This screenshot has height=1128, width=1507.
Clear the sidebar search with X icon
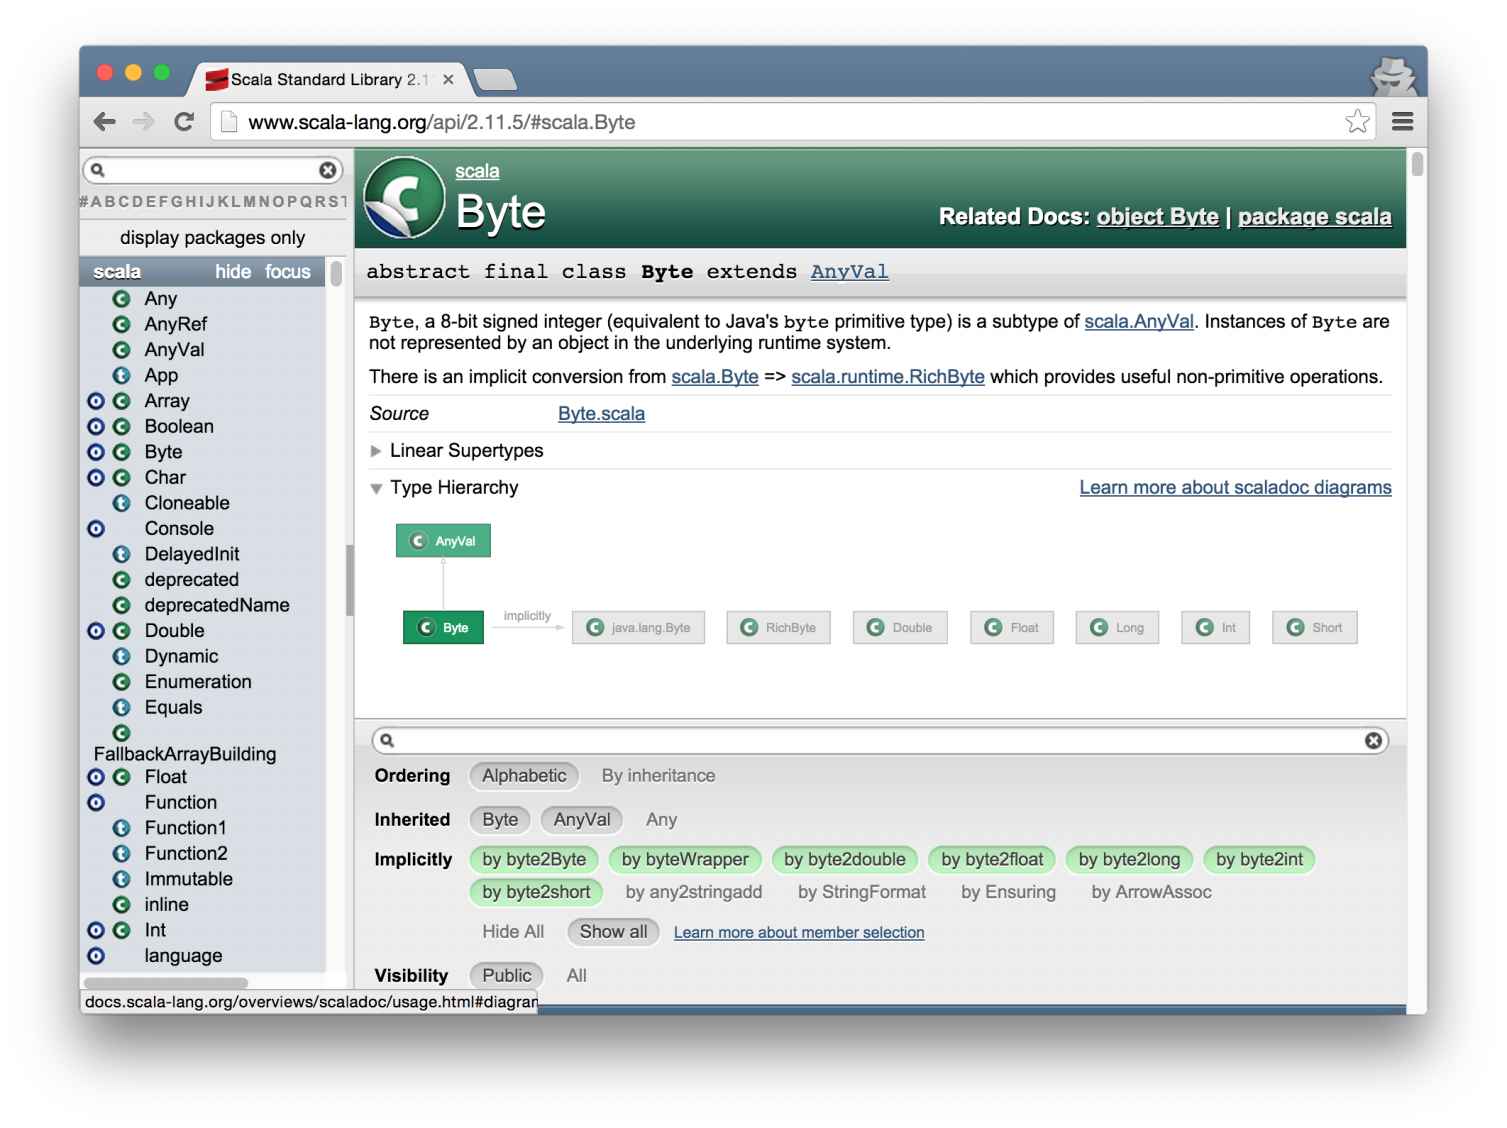(327, 170)
